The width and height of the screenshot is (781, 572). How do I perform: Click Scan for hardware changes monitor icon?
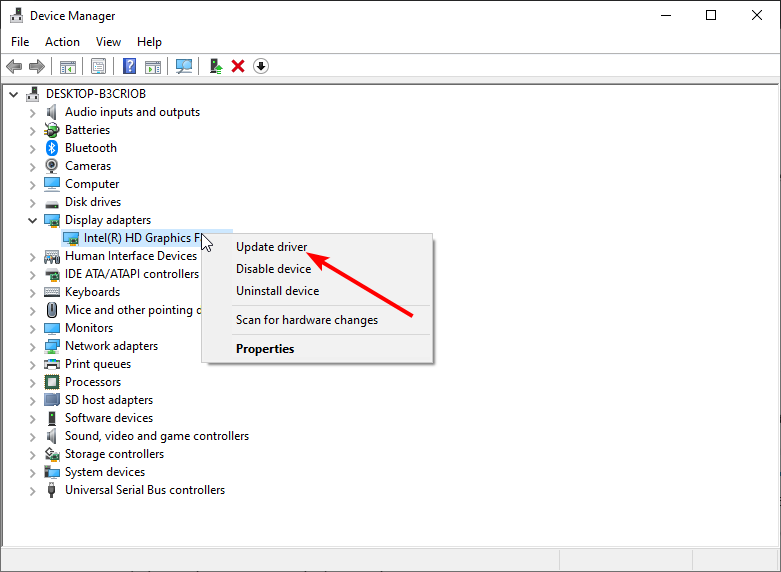pyautogui.click(x=184, y=66)
